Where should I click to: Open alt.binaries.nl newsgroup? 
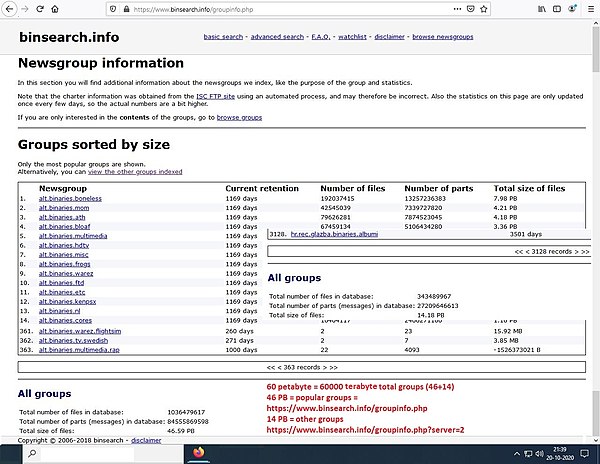tap(60, 311)
